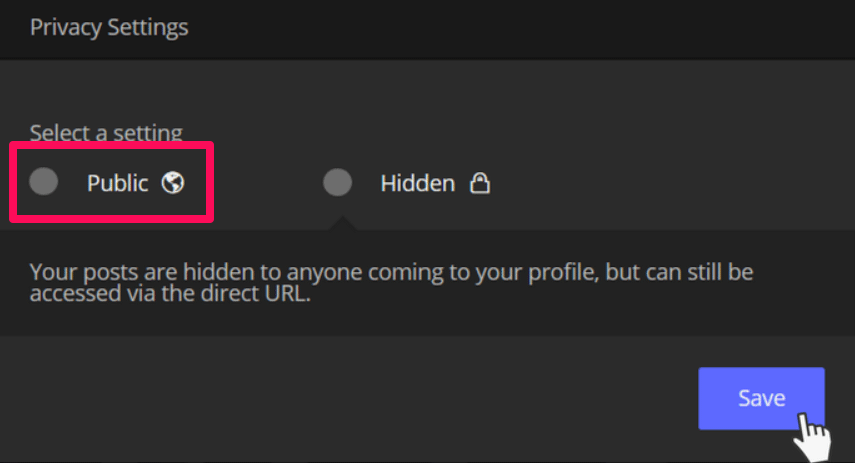Click the padlock icon beside Hidden

480,183
